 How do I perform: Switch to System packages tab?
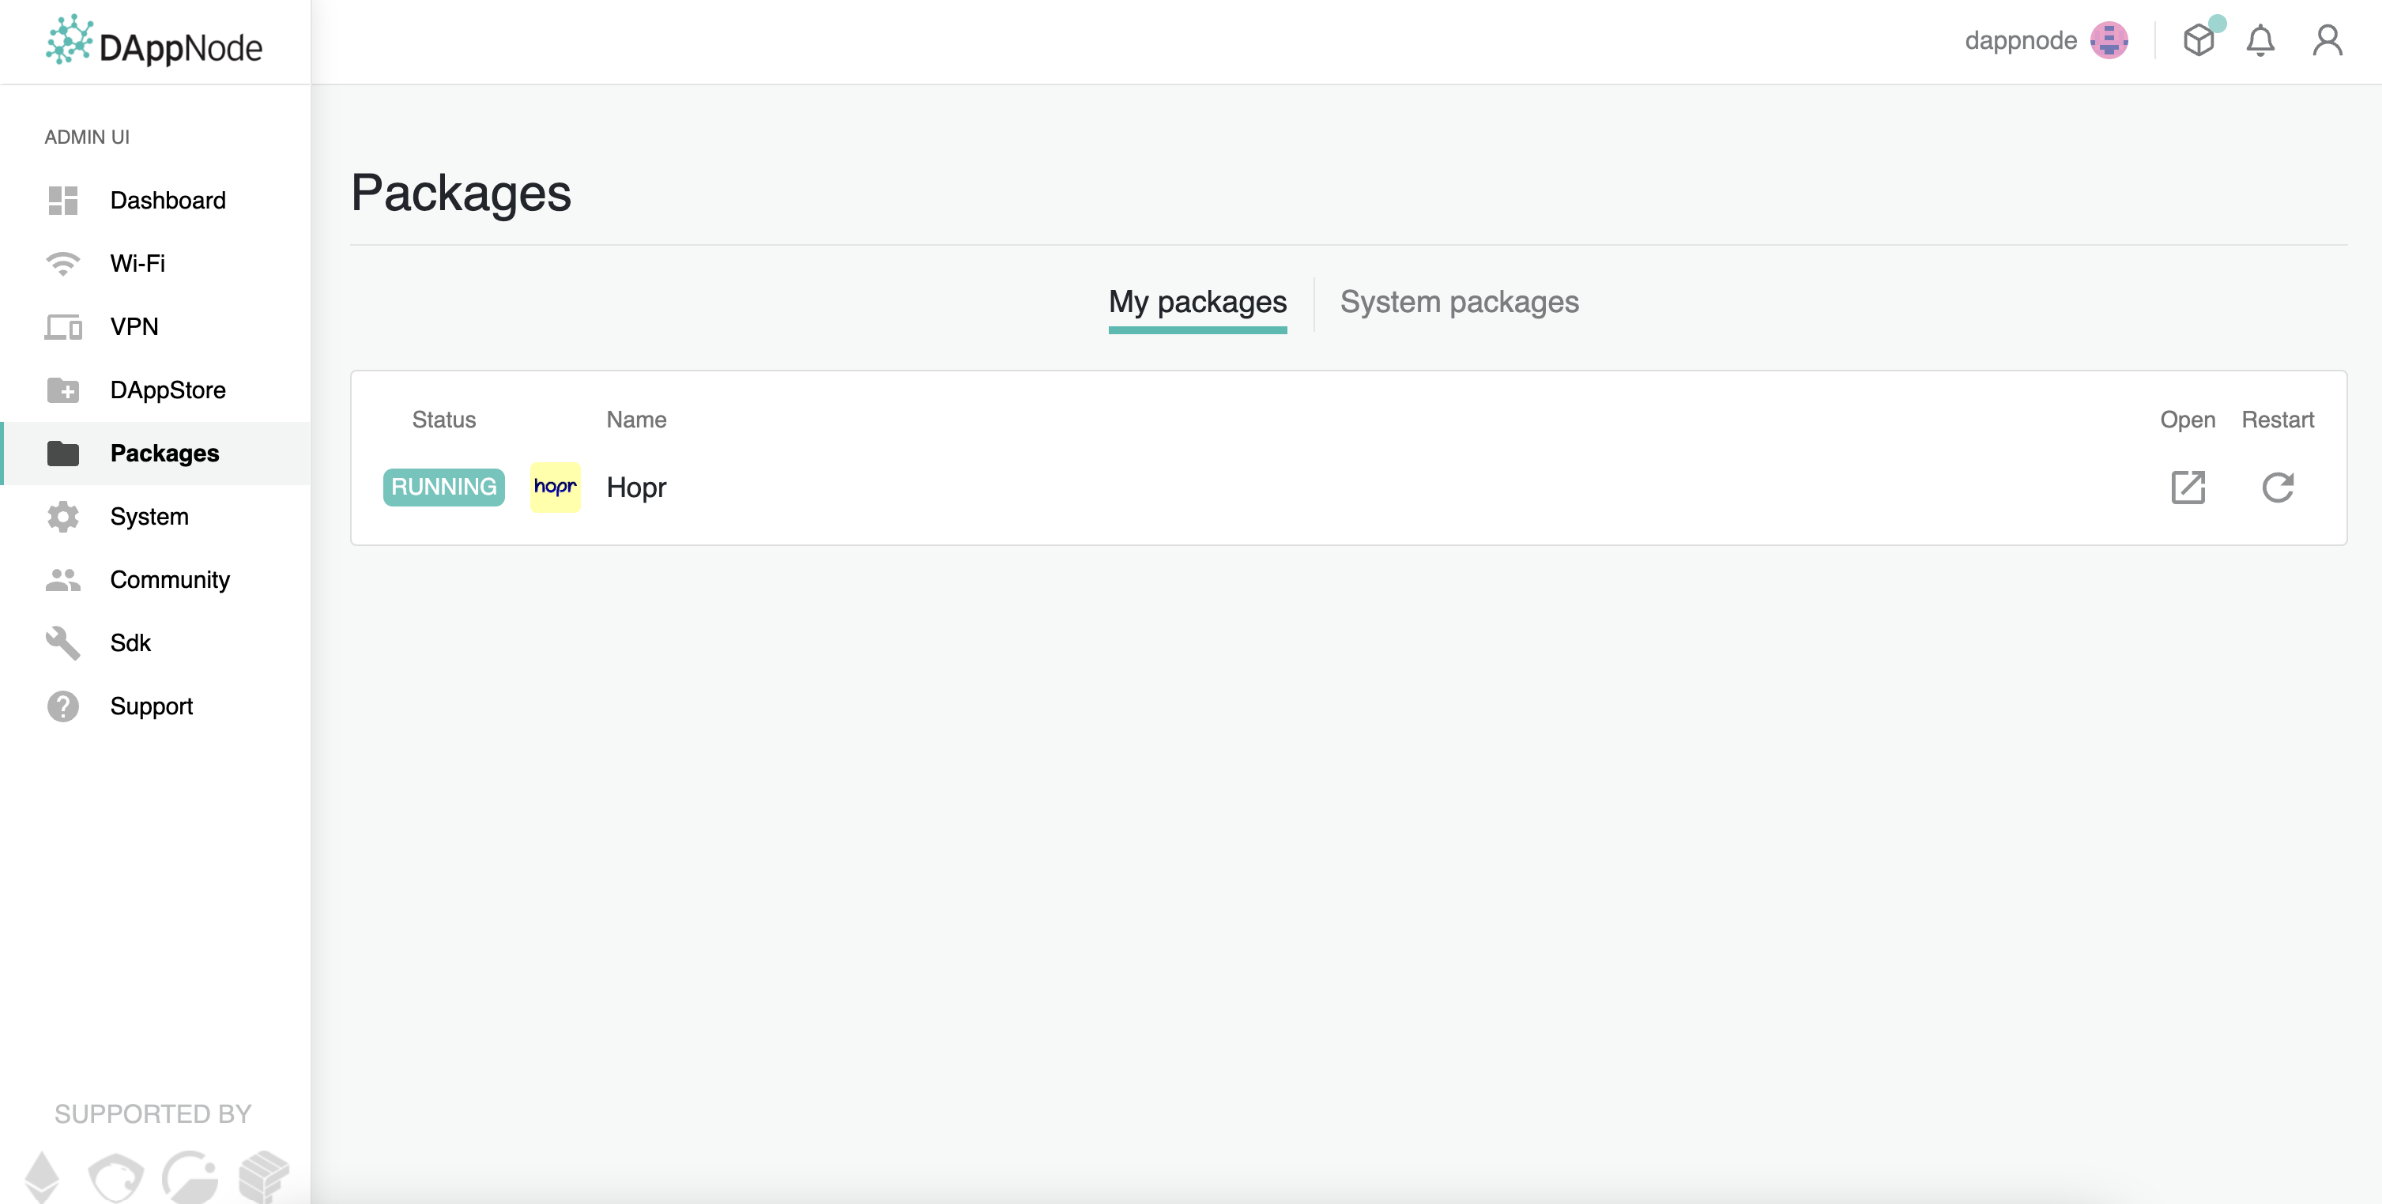[1459, 302]
